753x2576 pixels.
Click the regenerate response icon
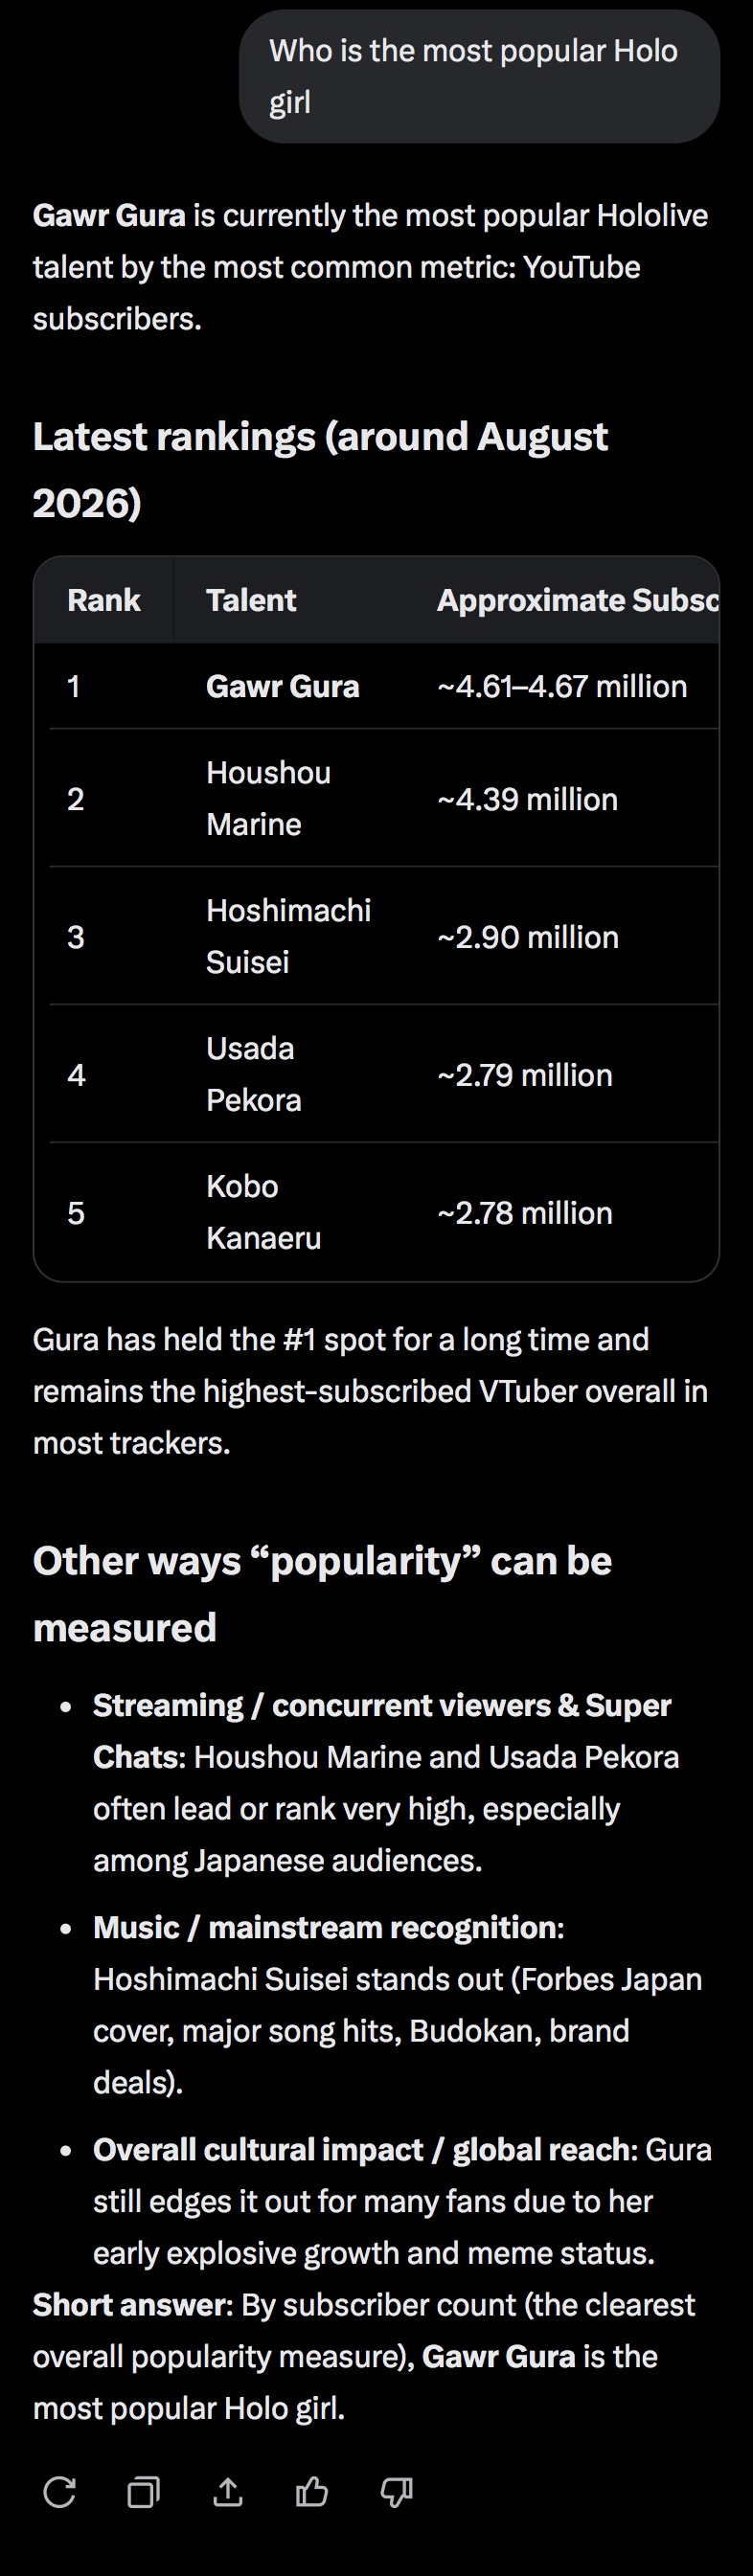(x=60, y=2492)
